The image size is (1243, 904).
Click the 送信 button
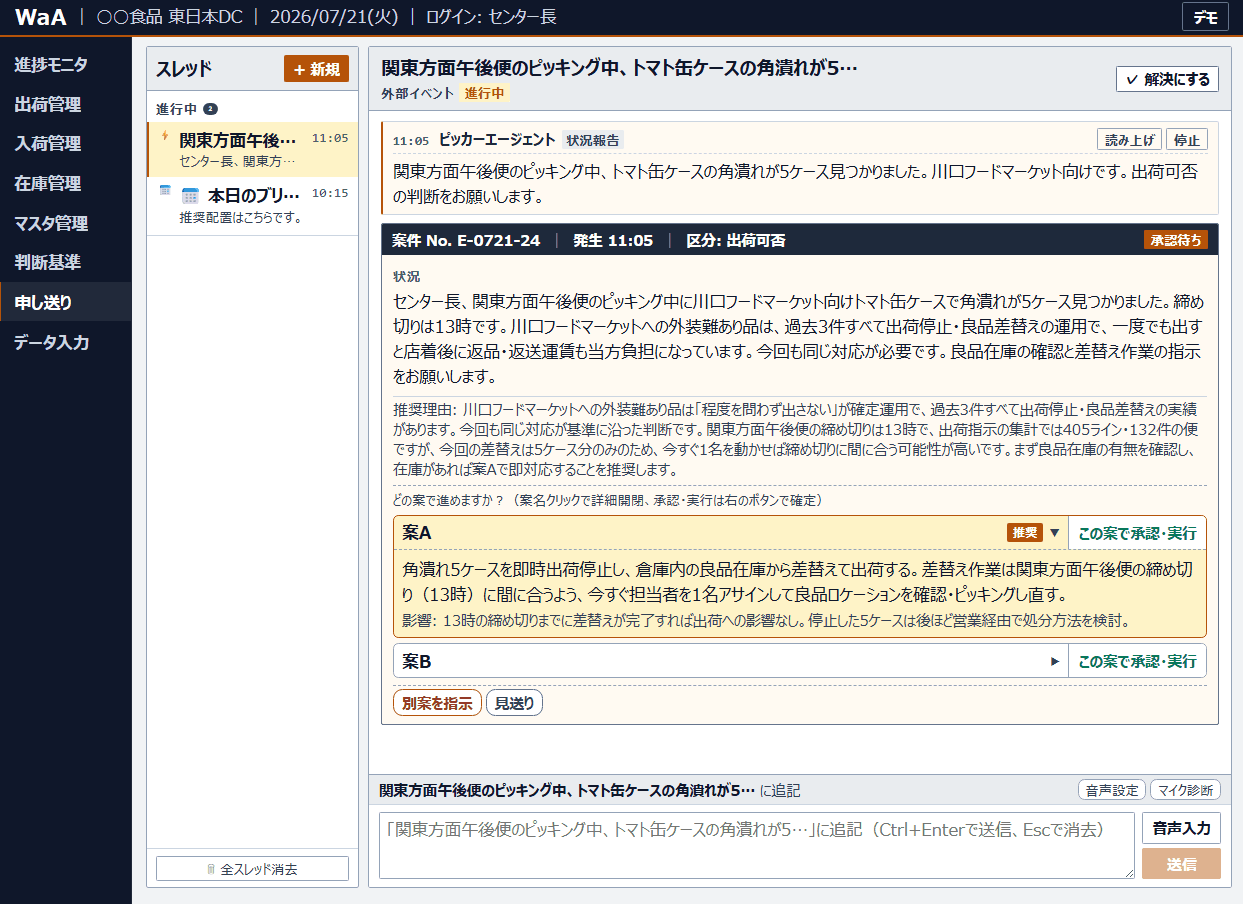[x=1181, y=864]
